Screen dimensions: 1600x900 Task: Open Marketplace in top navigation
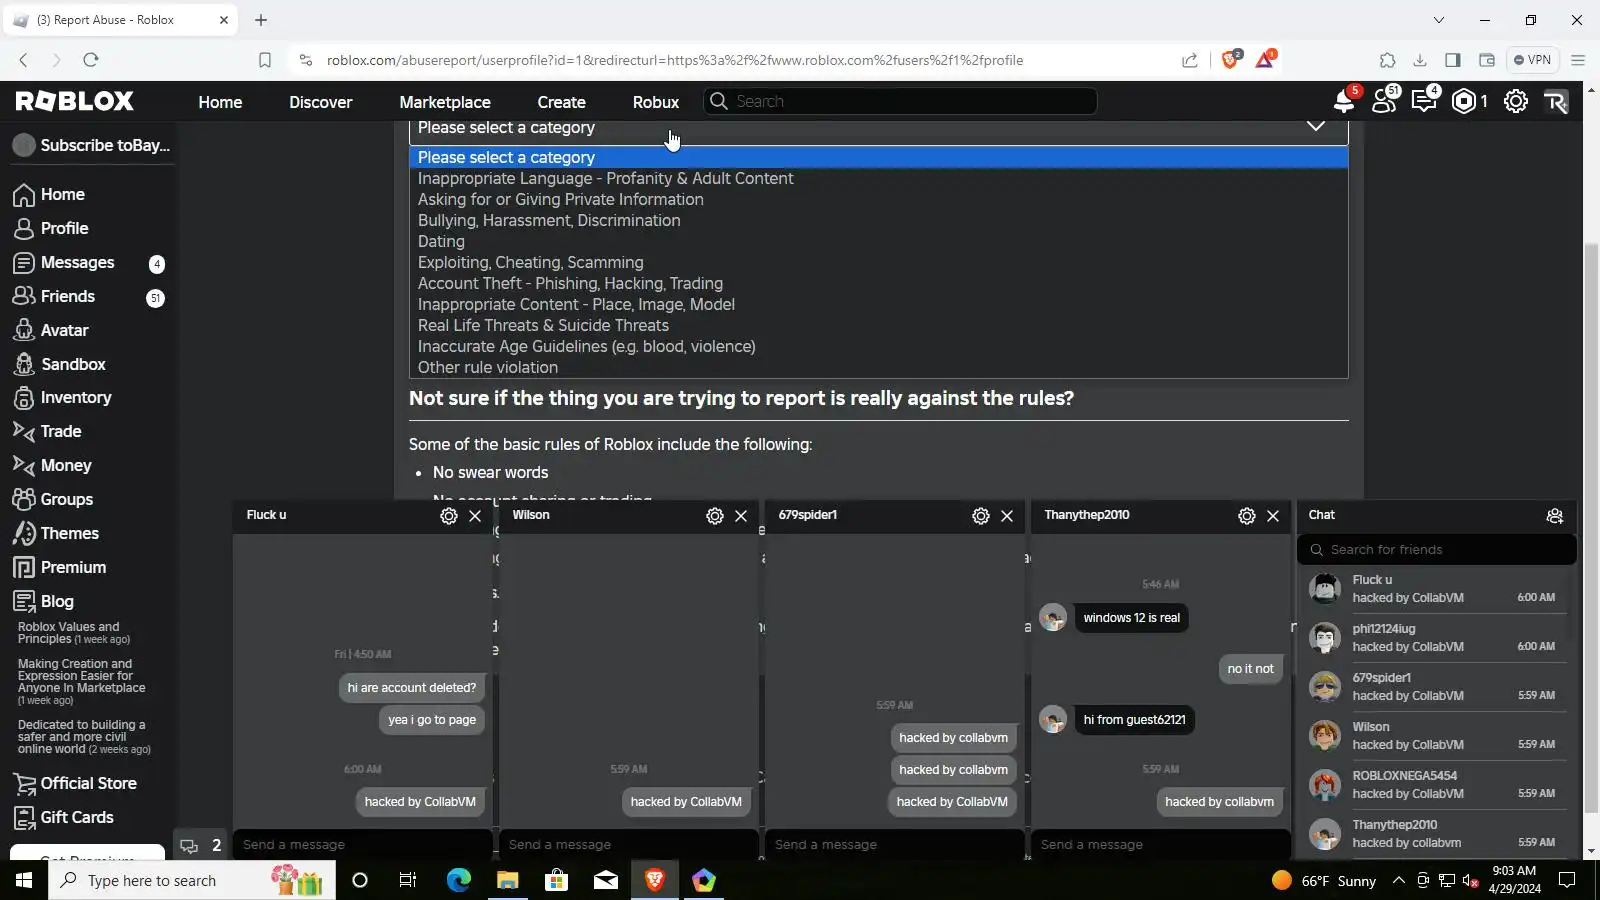point(445,102)
